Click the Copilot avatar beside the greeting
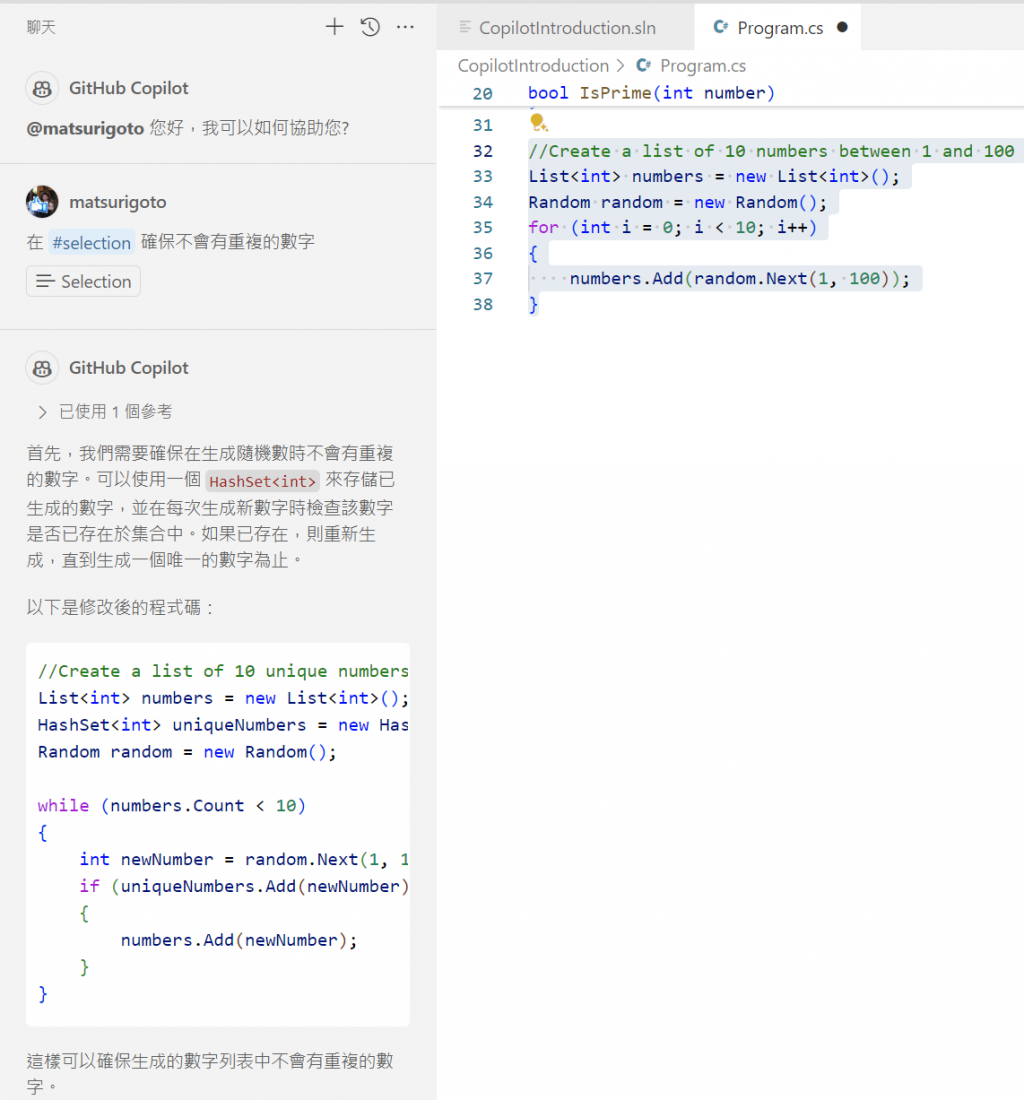 [42, 88]
